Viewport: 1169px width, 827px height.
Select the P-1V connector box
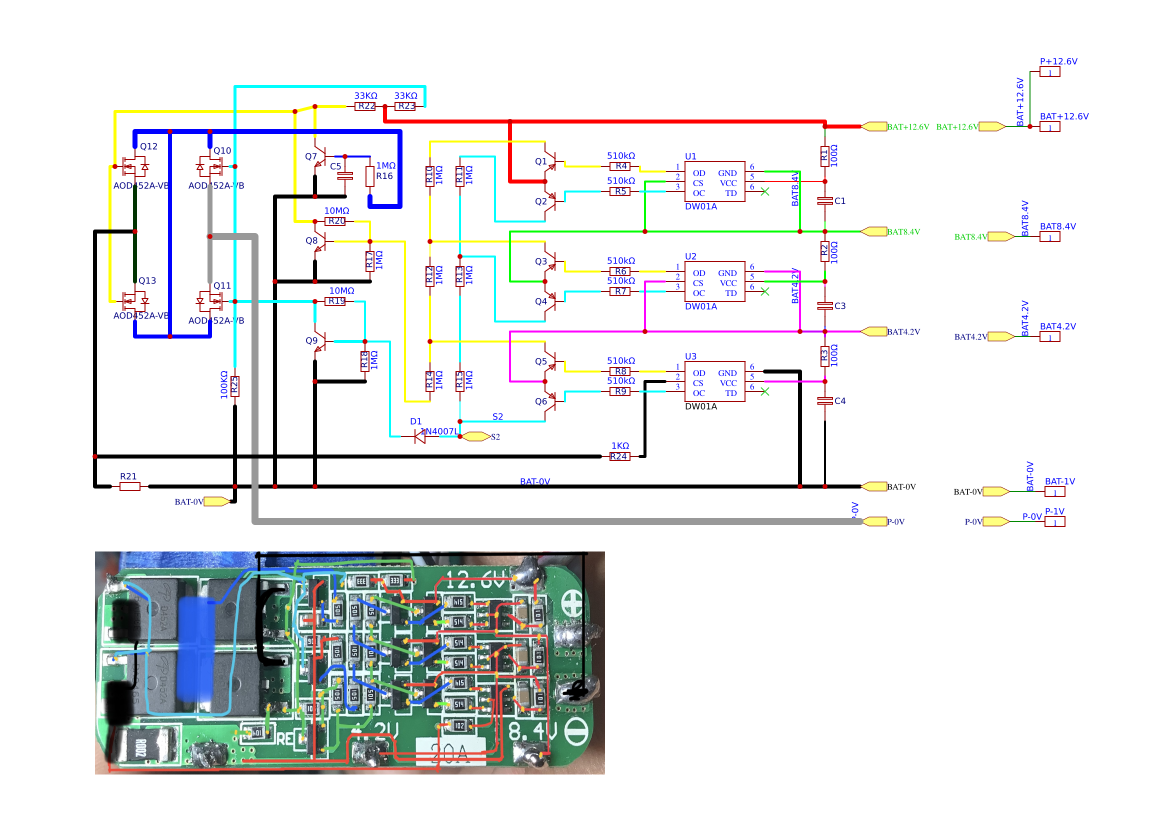point(1055,522)
